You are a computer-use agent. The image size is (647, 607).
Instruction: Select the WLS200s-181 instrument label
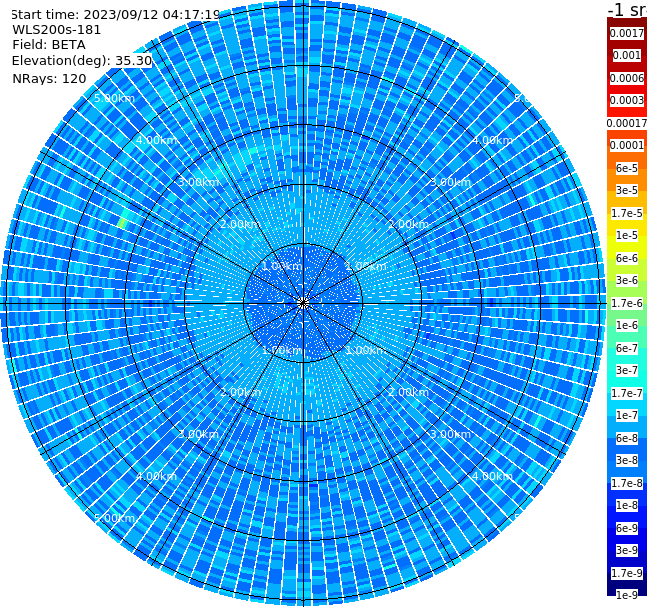point(57,30)
